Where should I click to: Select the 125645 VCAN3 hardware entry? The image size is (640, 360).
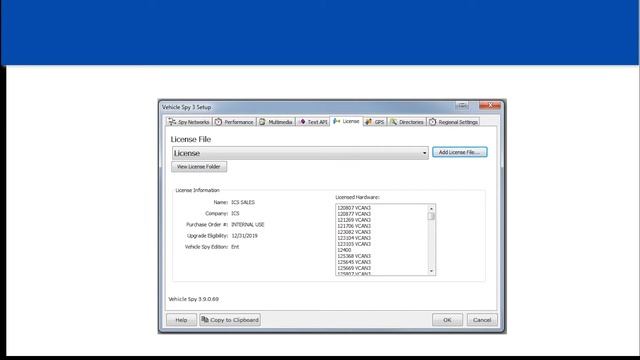pos(354,262)
